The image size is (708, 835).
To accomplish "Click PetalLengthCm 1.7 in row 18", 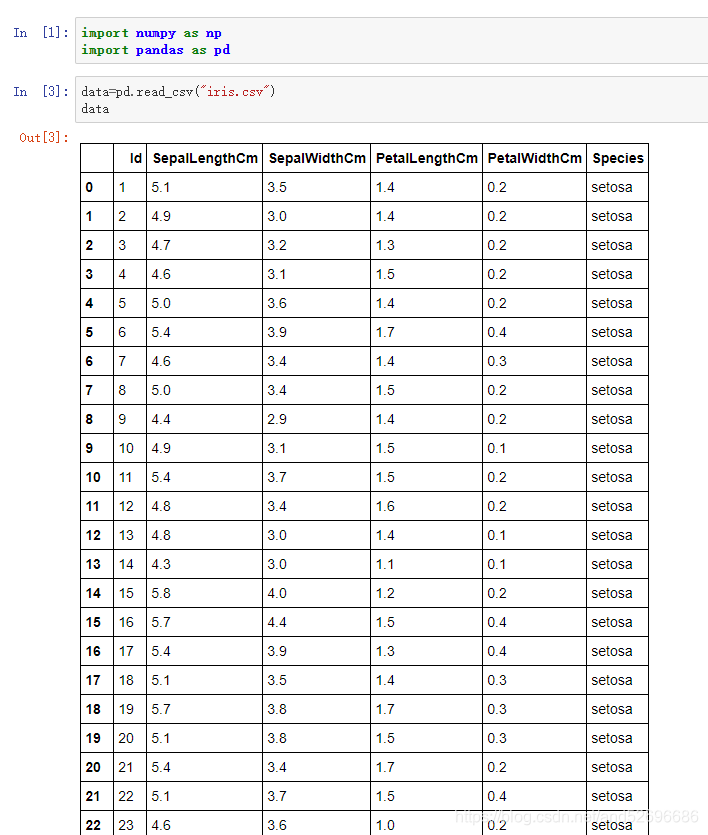I will (x=385, y=709).
